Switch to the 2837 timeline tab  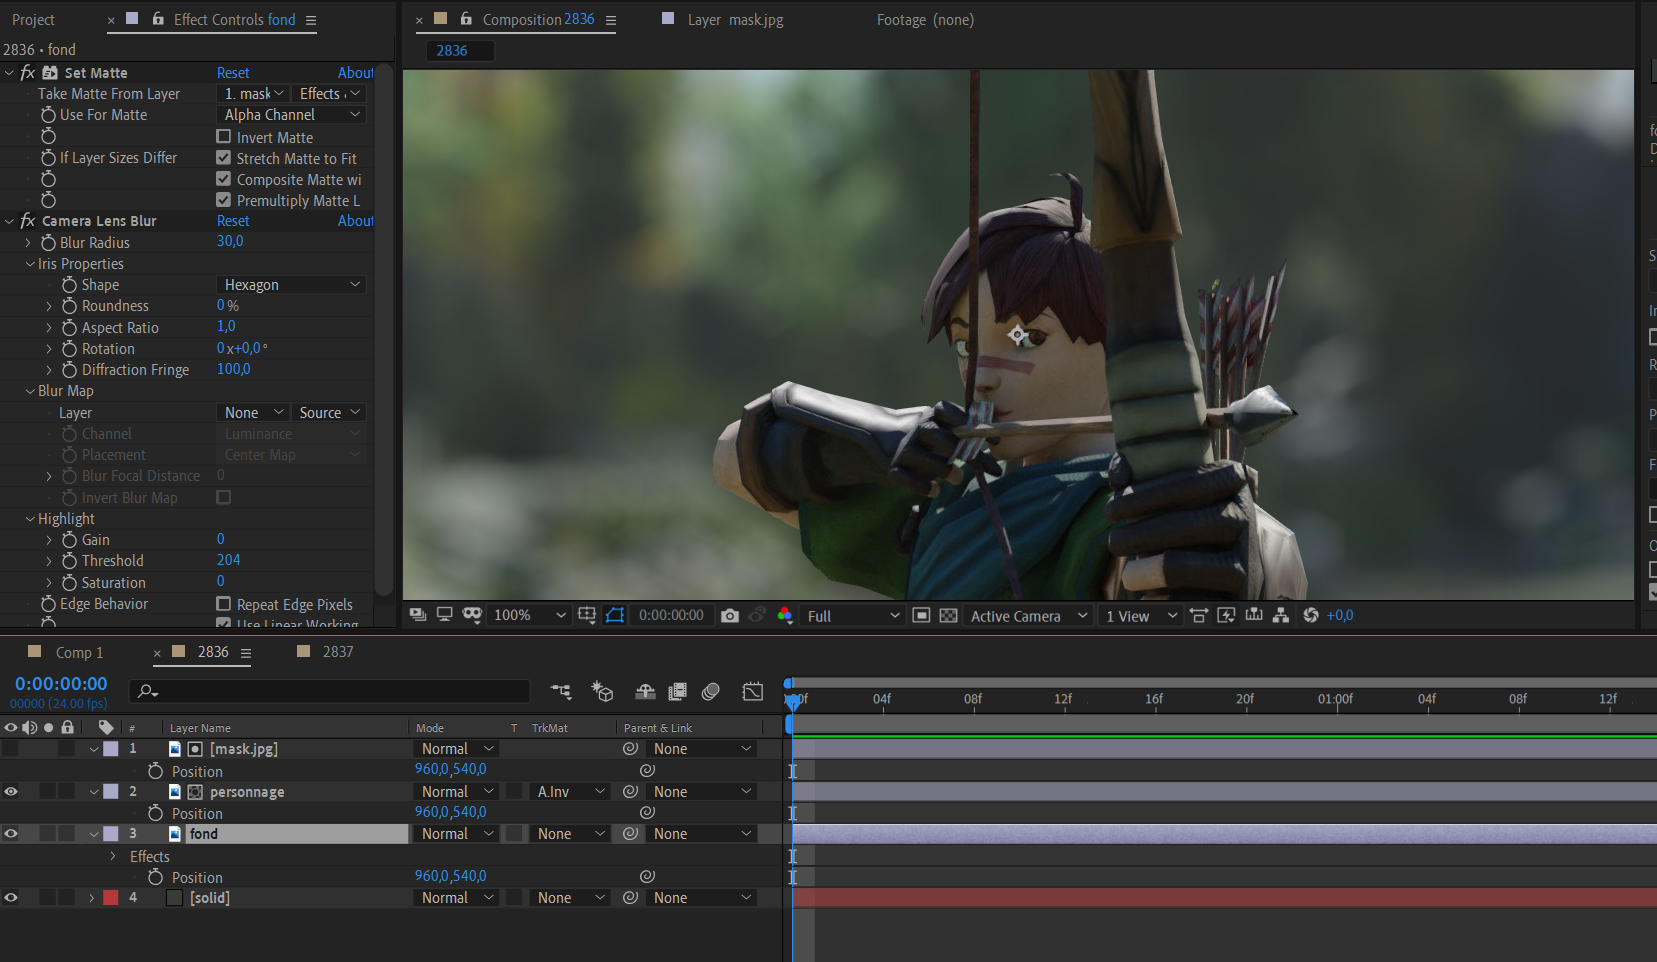338,652
